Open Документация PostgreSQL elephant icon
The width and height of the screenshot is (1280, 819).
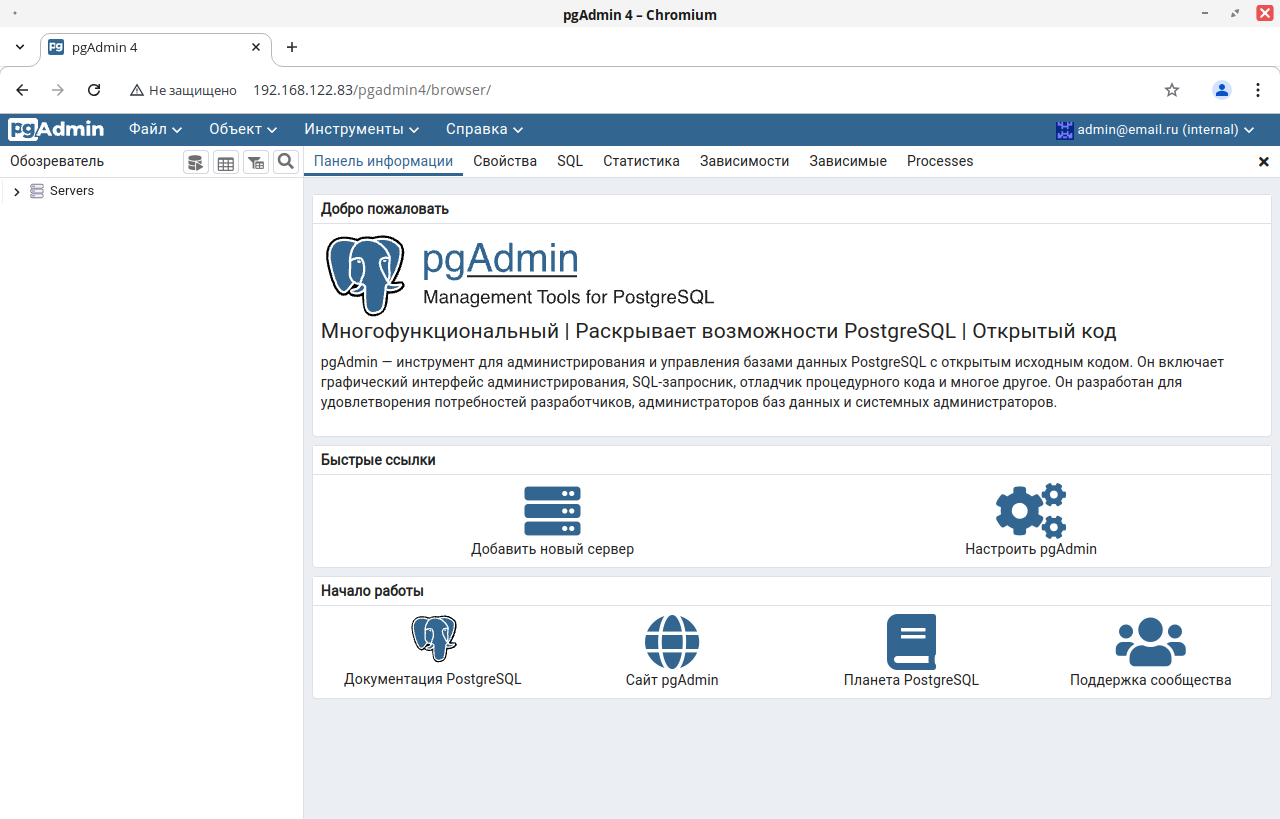433,640
